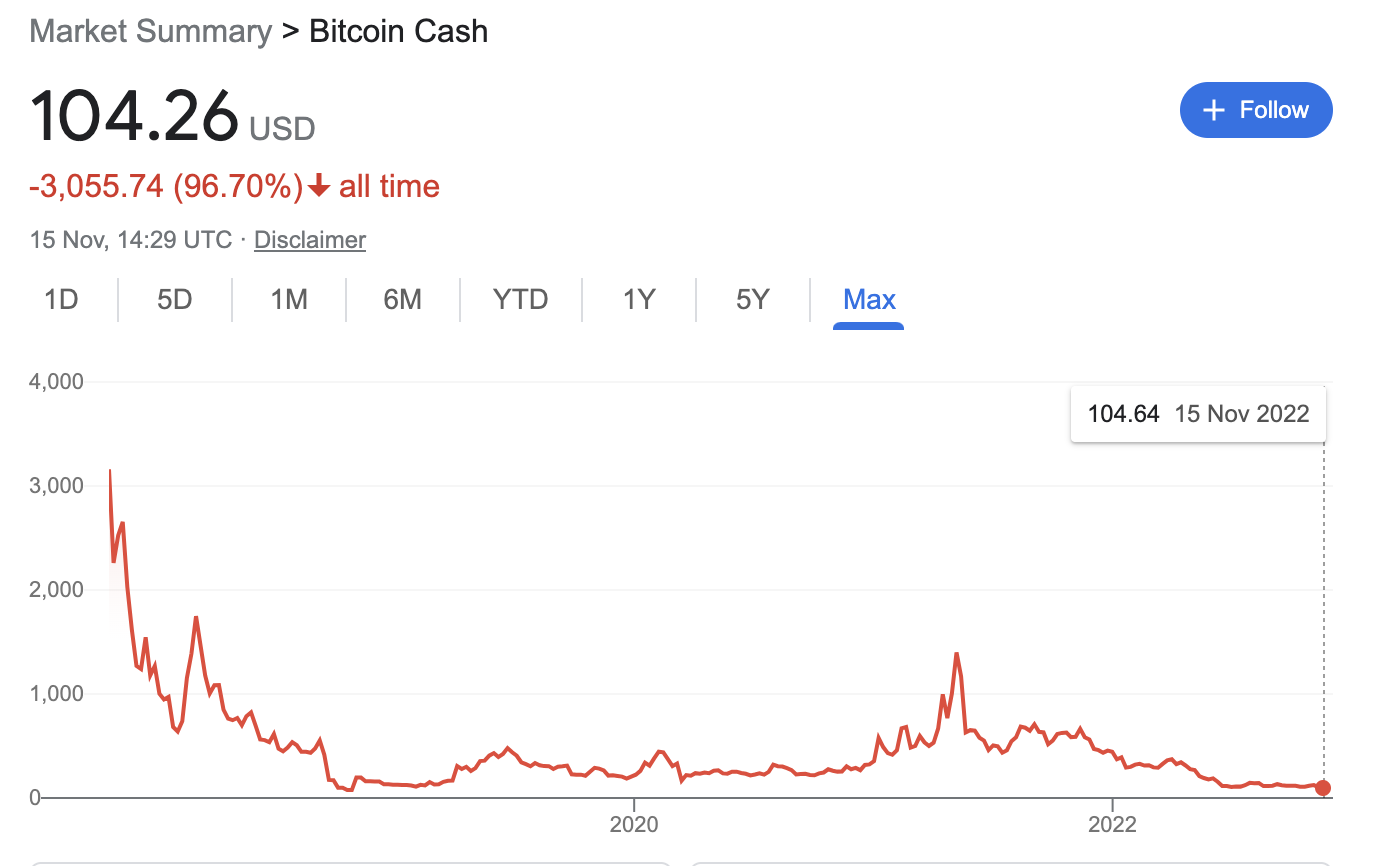Switch to the 1Y chart view

point(637,299)
